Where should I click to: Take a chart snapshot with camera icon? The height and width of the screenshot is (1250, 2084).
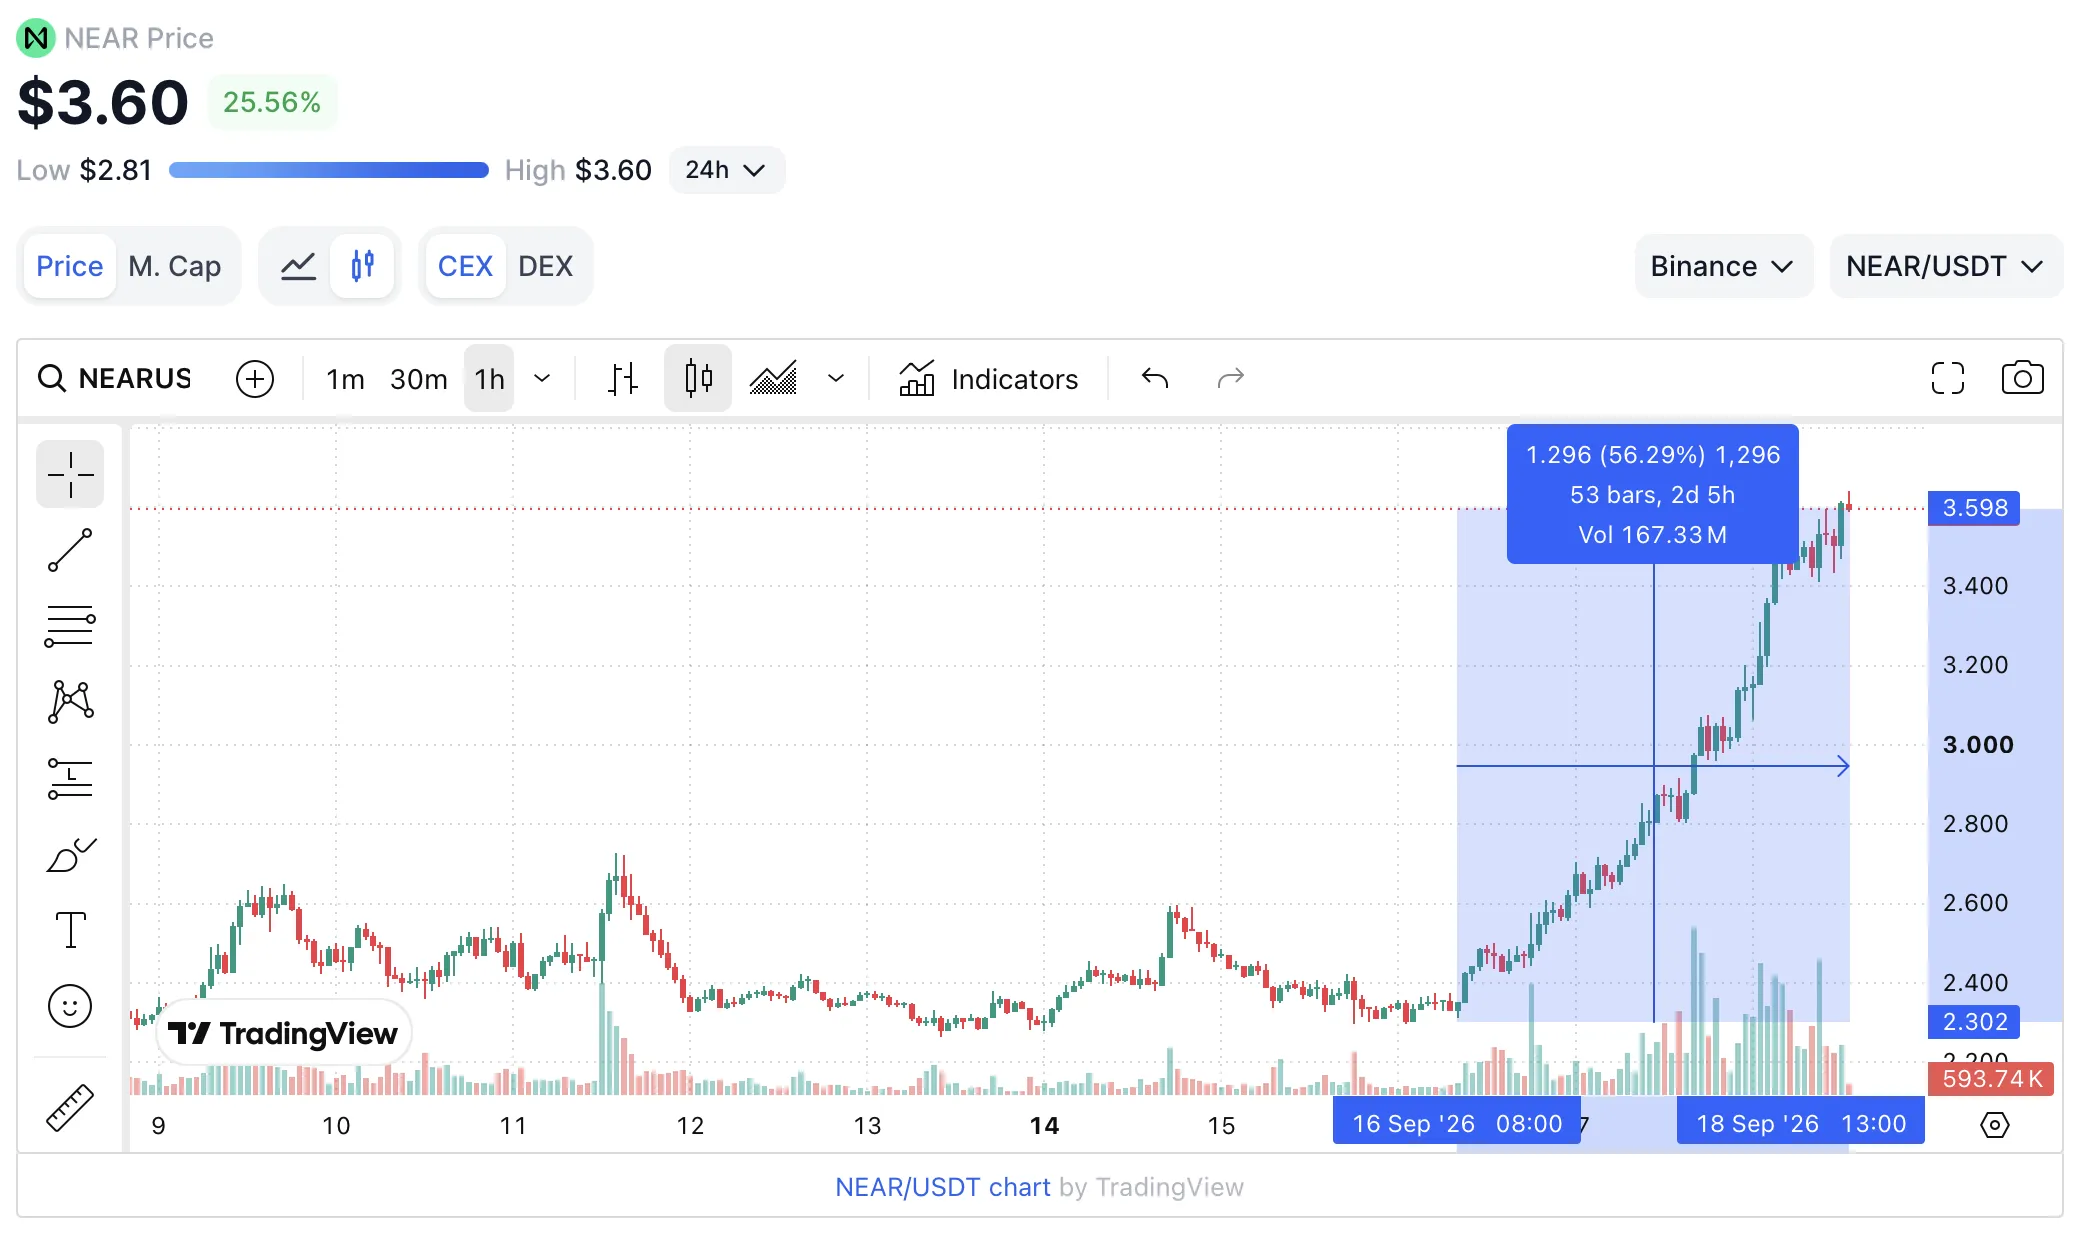(2022, 379)
